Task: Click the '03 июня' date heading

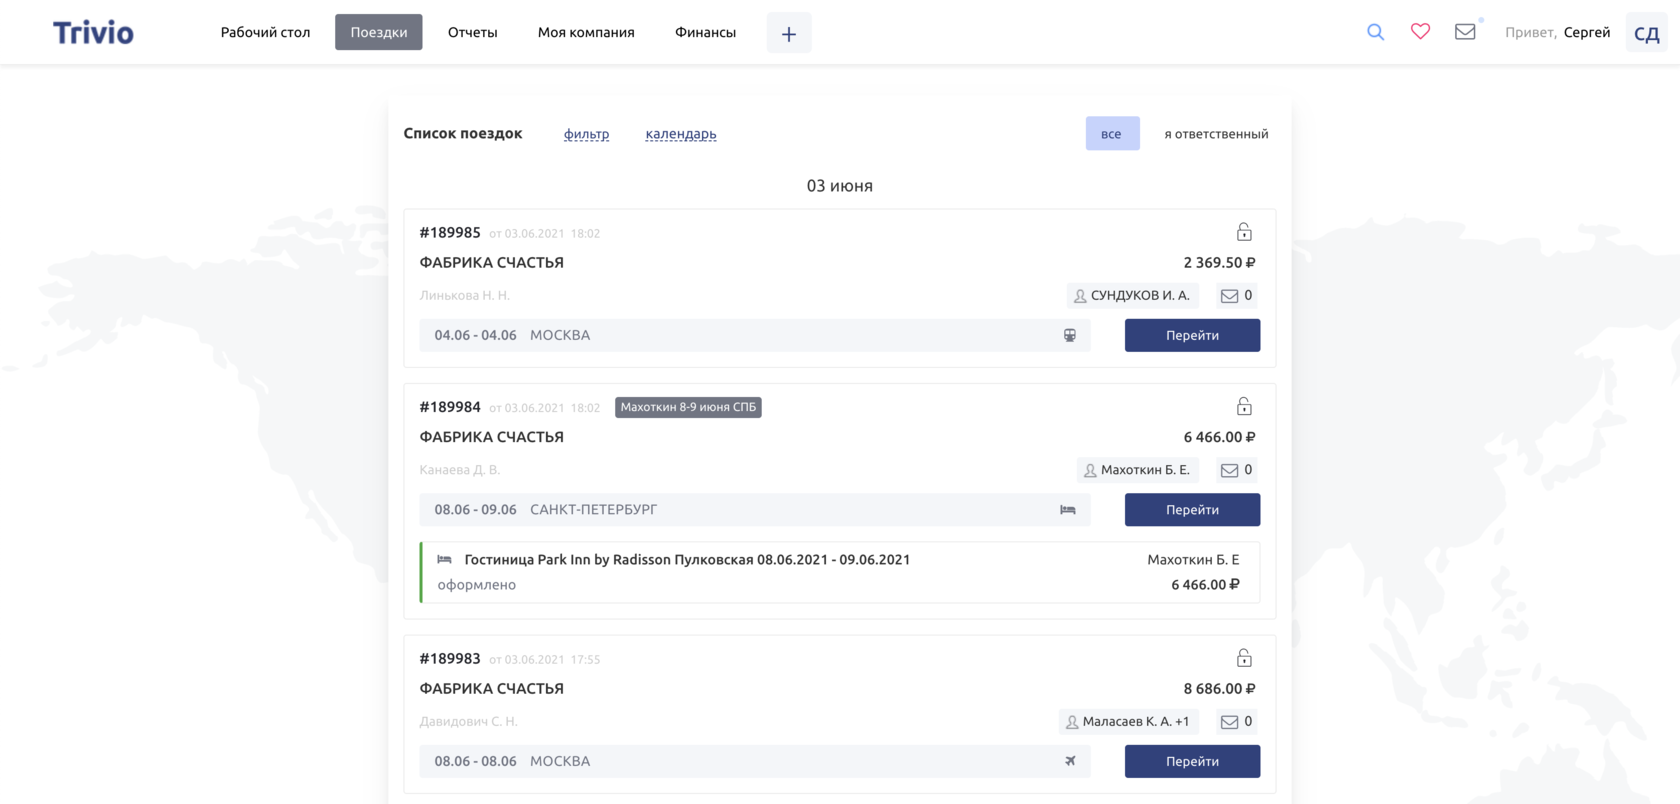Action: tap(840, 186)
